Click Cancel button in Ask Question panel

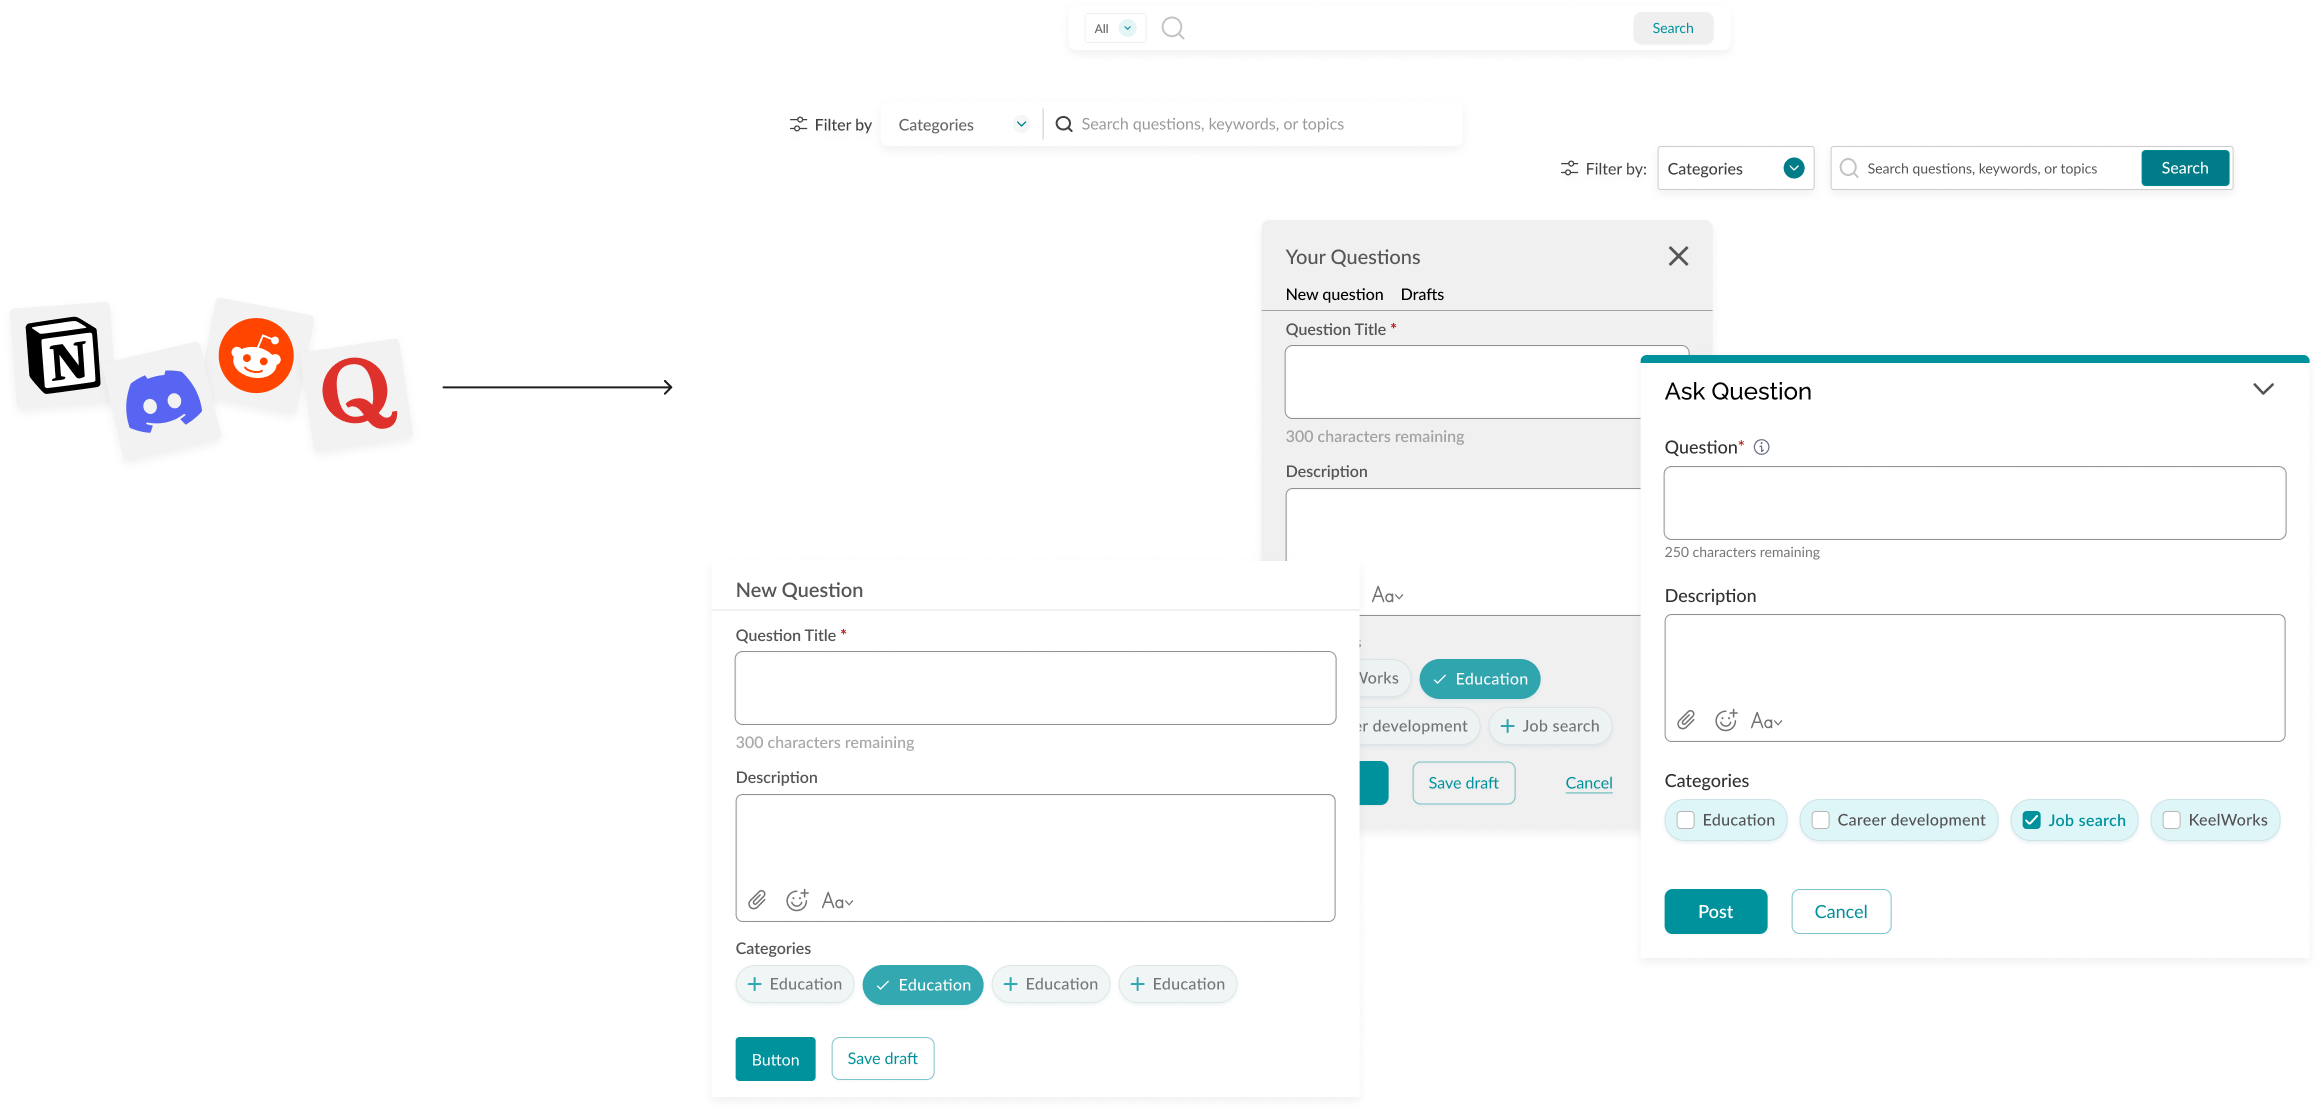click(1841, 912)
